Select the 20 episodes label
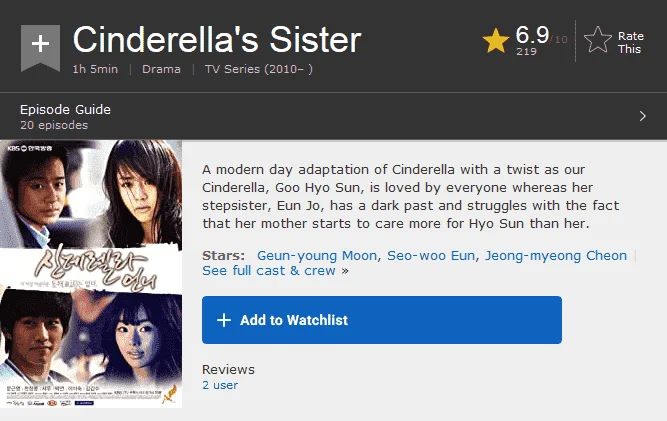The image size is (667, 421). point(54,125)
